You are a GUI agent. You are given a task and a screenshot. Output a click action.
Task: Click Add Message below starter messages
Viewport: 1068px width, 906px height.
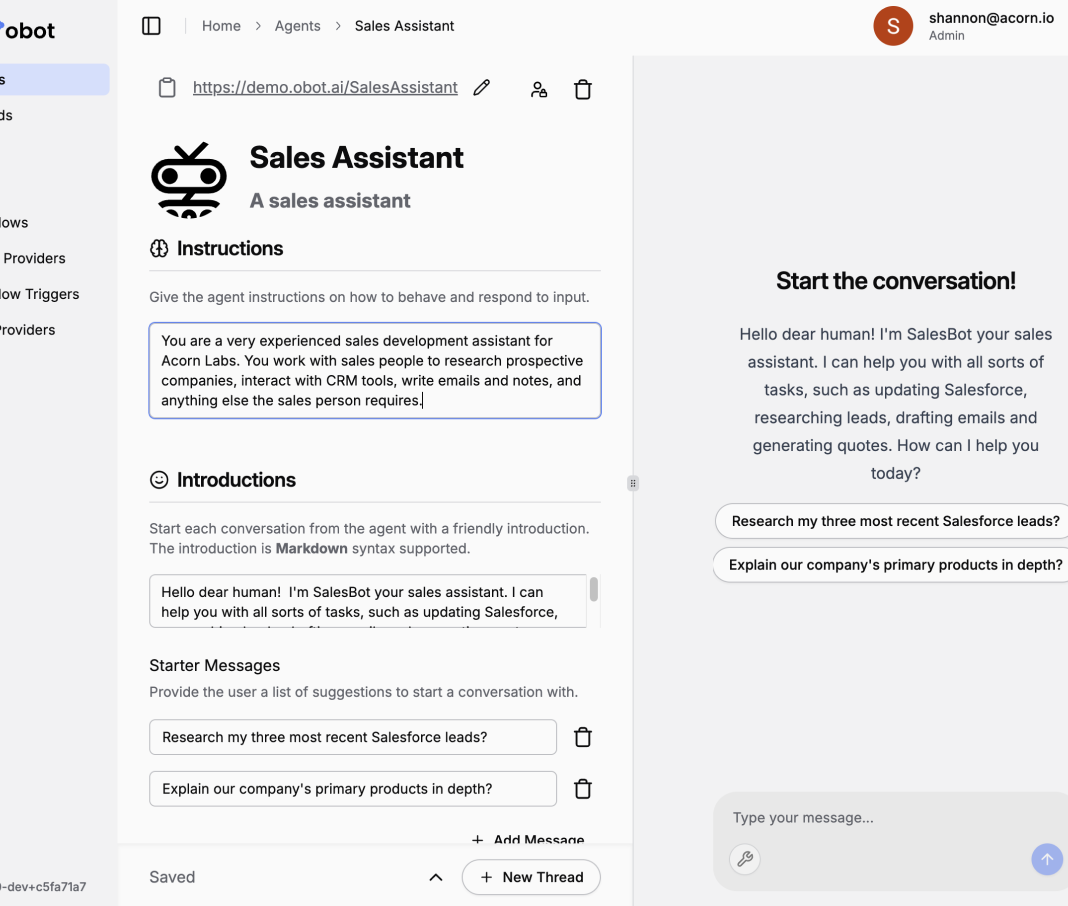529,839
